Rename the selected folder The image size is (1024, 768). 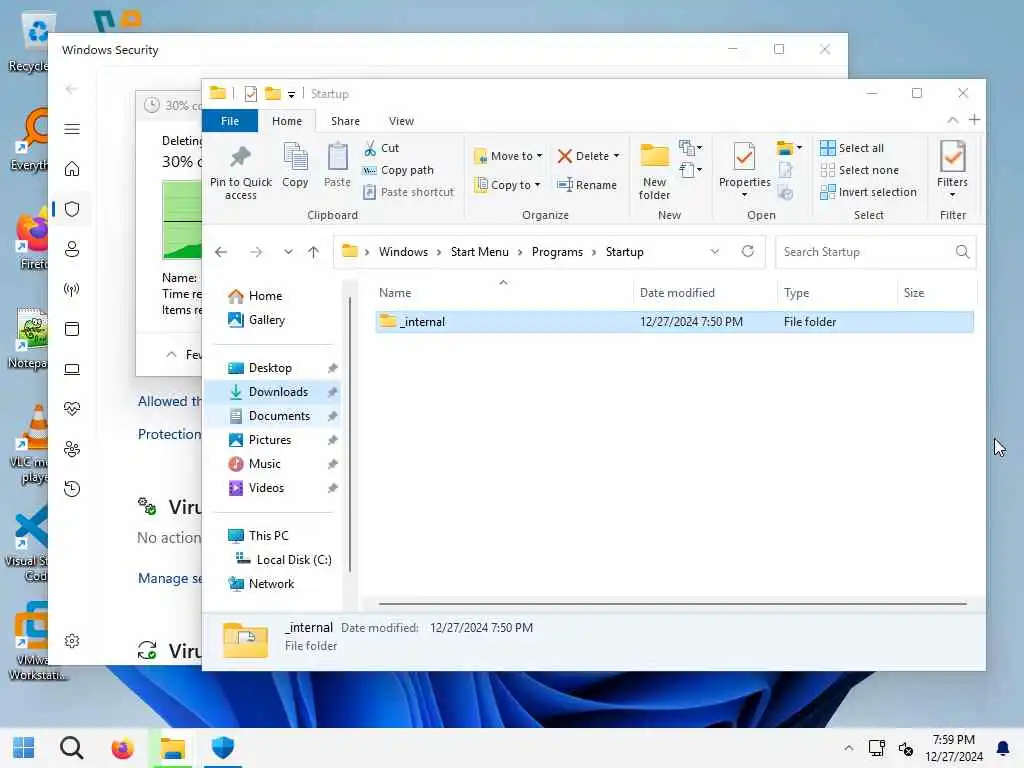(x=586, y=185)
